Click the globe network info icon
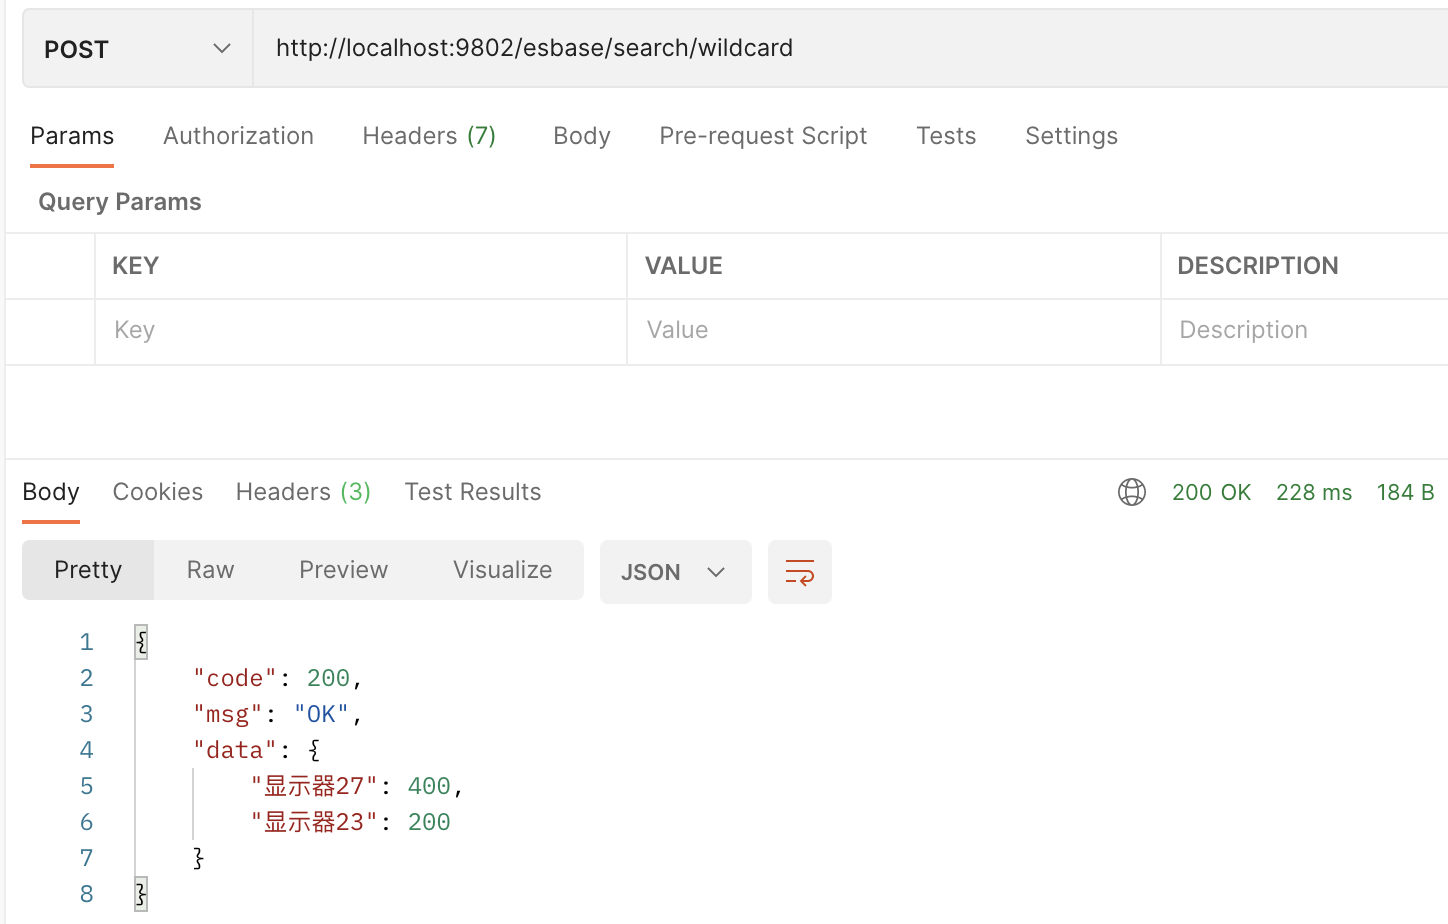Image resolution: width=1448 pixels, height=924 pixels. click(x=1131, y=491)
